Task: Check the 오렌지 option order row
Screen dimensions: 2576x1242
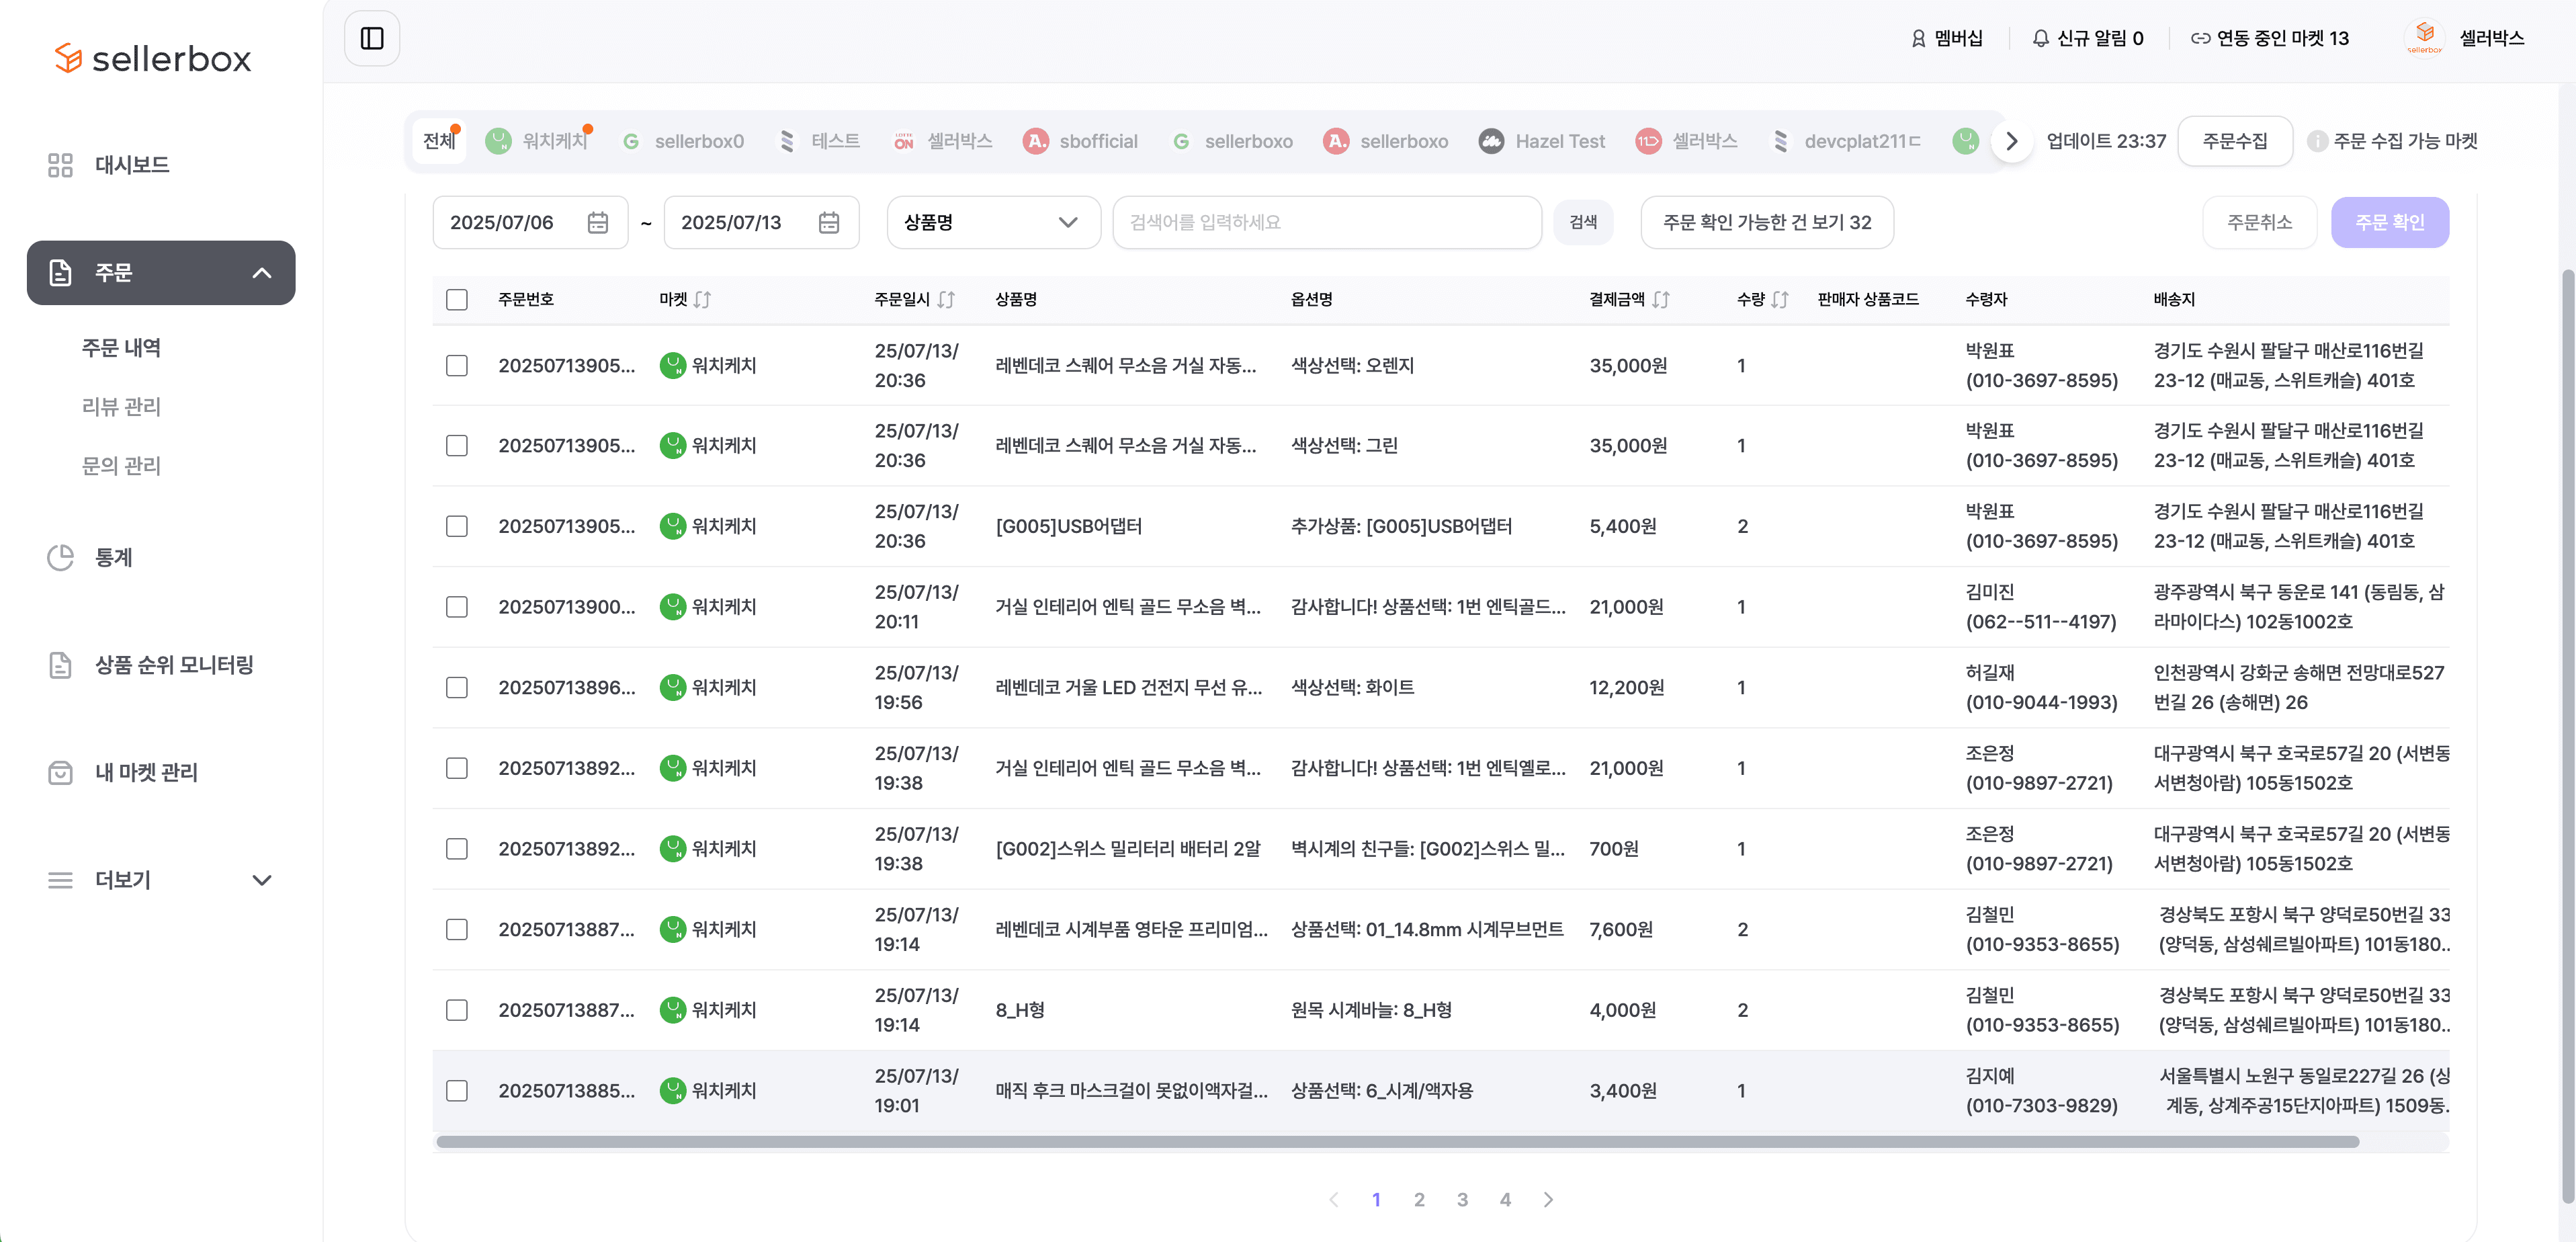Action: pyautogui.click(x=456, y=365)
